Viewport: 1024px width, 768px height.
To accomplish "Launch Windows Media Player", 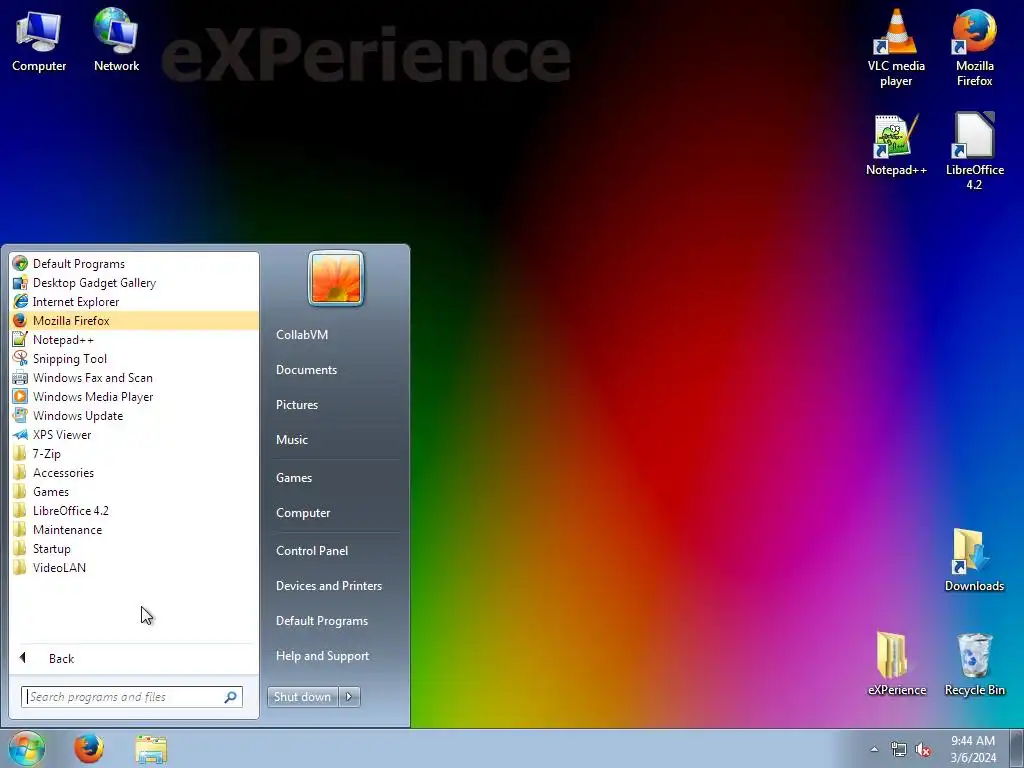I will pyautogui.click(x=134, y=396).
